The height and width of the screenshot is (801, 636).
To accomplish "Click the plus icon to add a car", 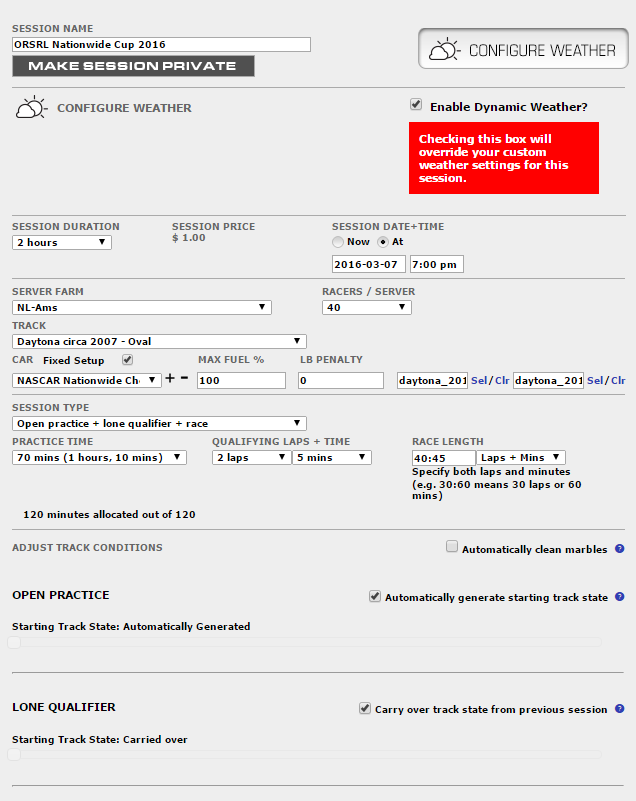I will 170,379.
